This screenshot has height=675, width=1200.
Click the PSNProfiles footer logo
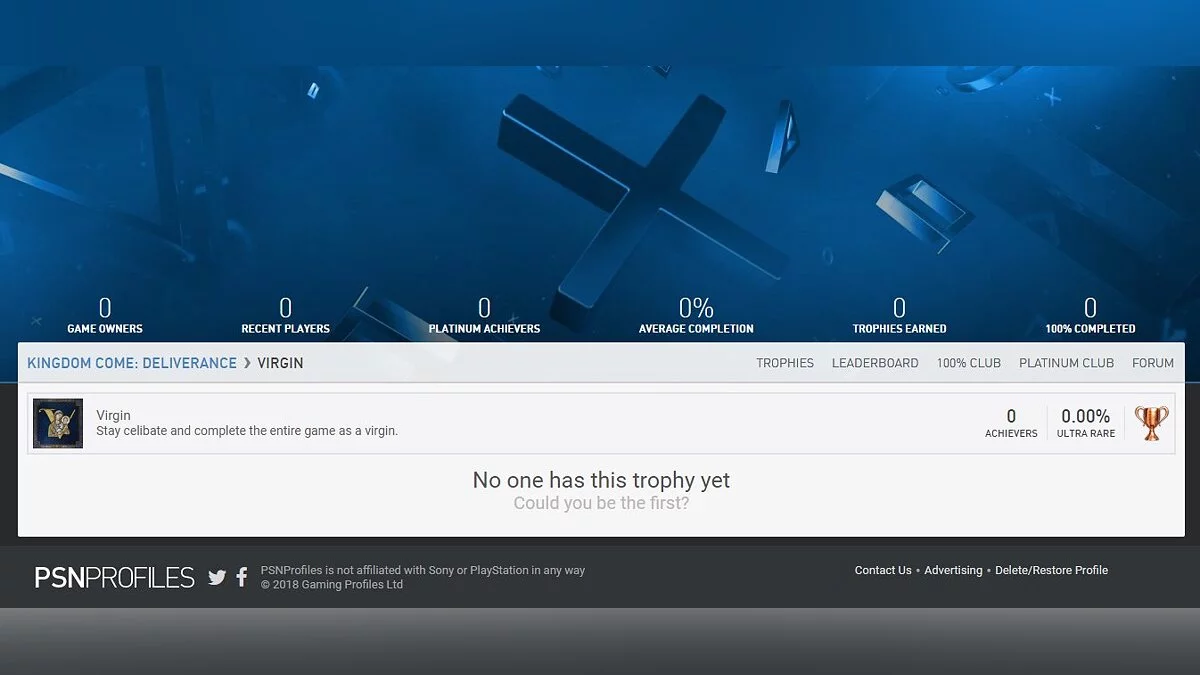pos(115,577)
